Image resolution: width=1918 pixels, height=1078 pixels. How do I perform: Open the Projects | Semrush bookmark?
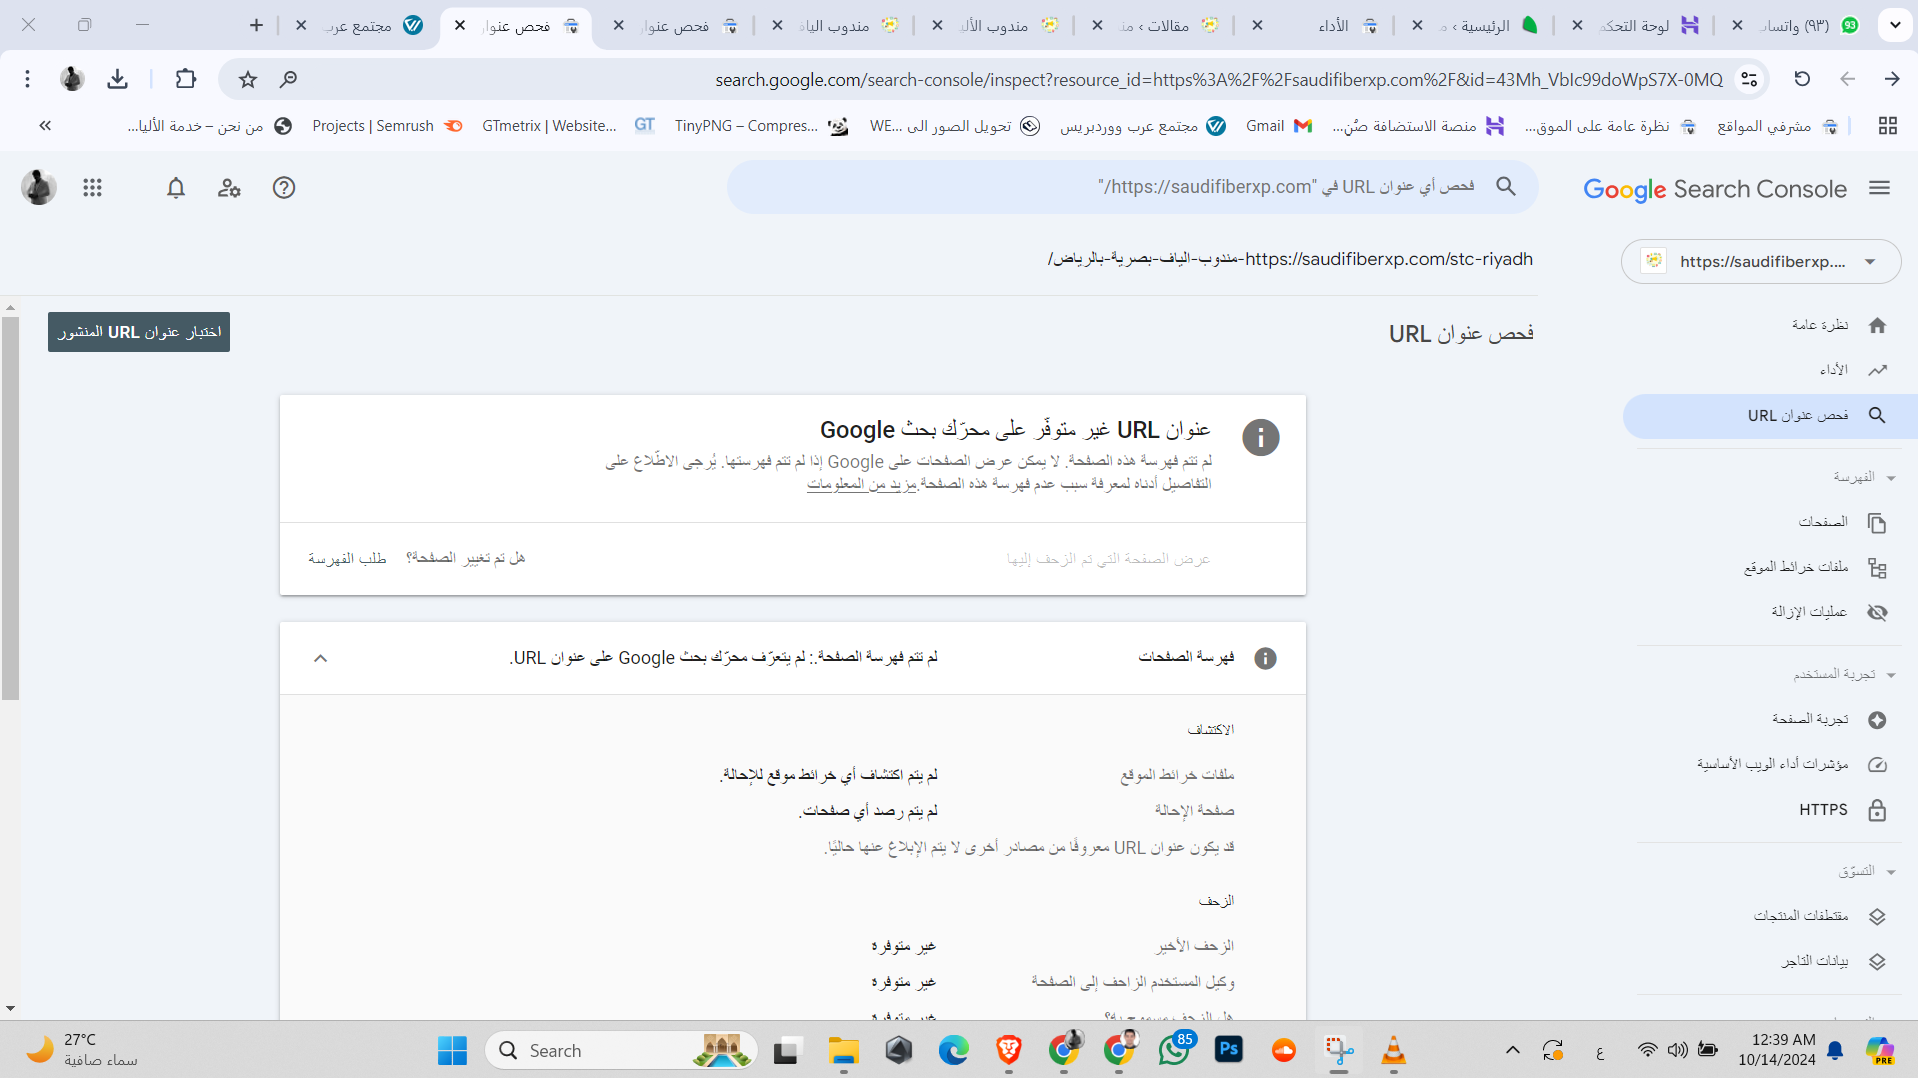387,126
